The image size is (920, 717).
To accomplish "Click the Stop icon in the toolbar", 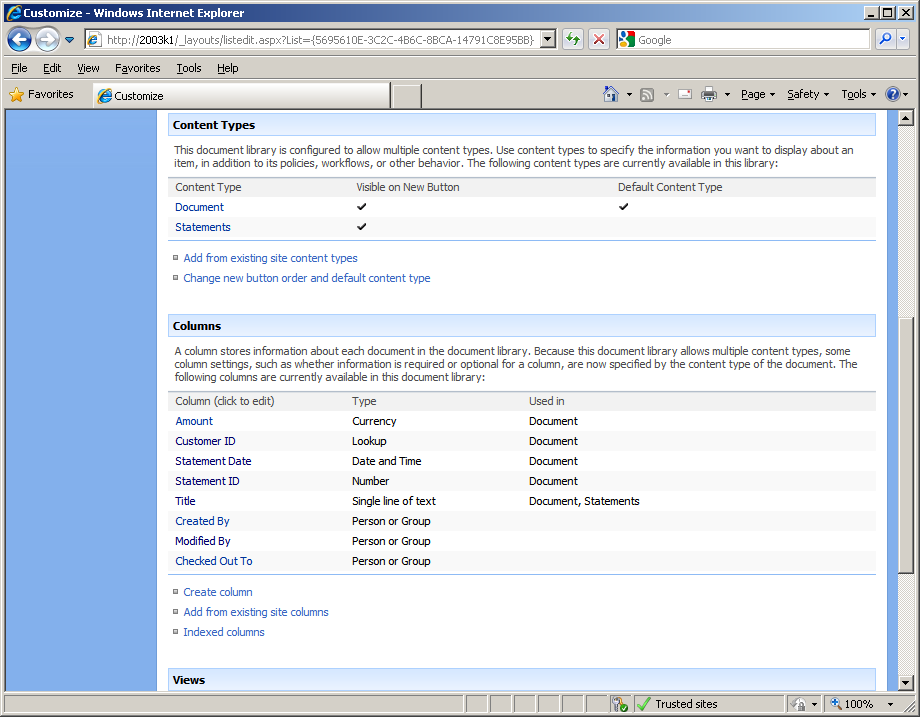I will [598, 39].
